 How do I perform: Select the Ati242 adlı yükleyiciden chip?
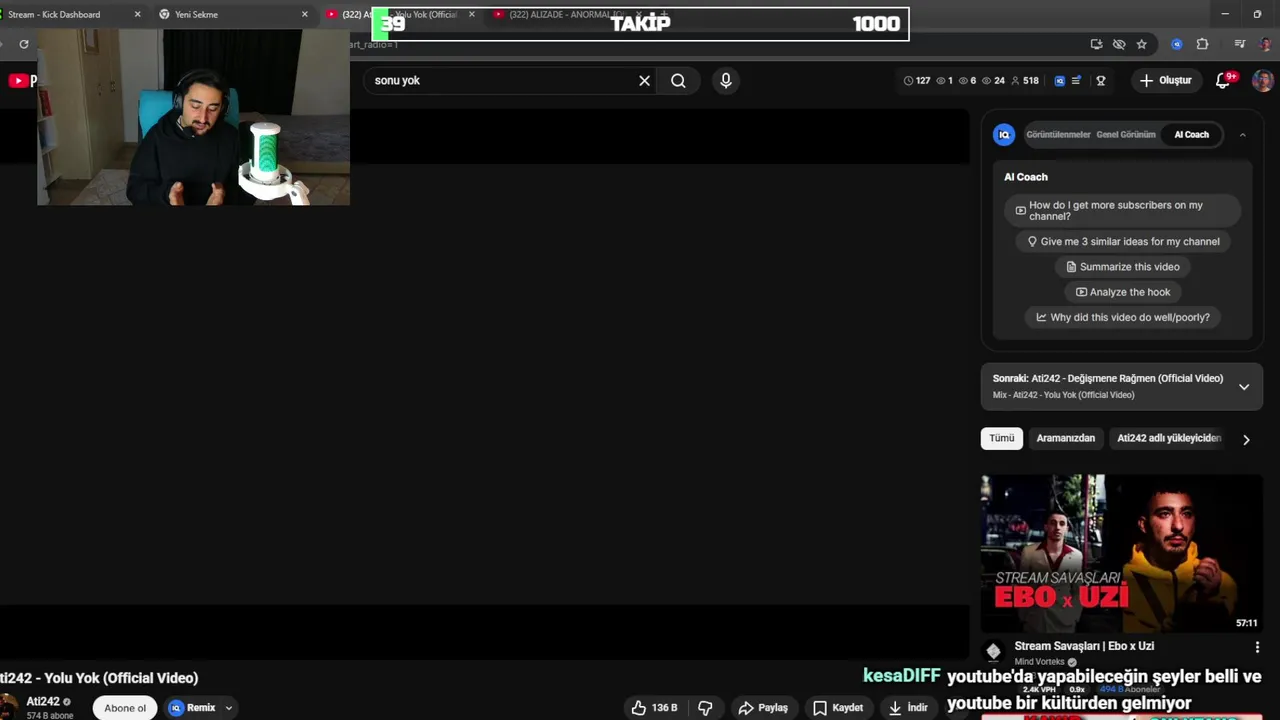[1169, 438]
